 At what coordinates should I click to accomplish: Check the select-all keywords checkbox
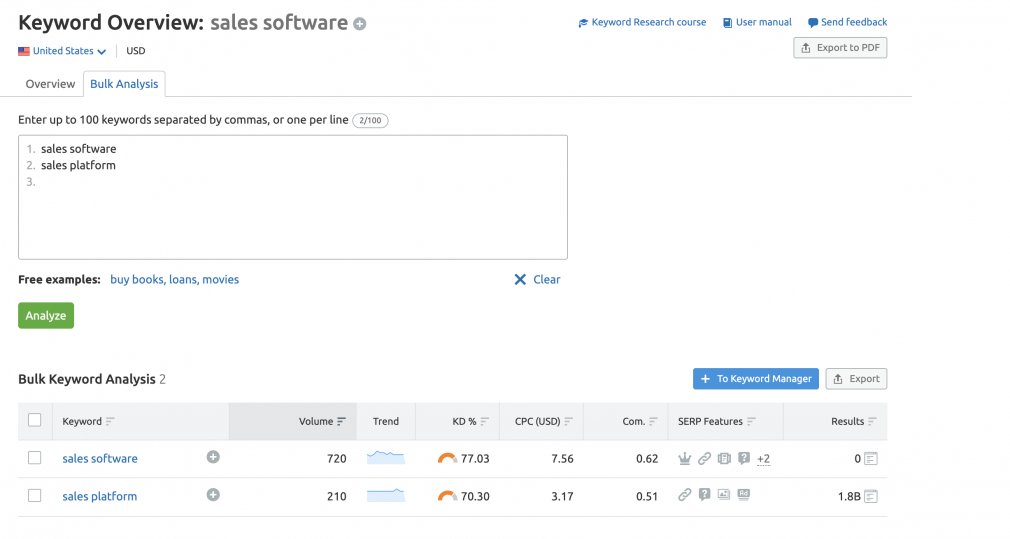tap(35, 420)
